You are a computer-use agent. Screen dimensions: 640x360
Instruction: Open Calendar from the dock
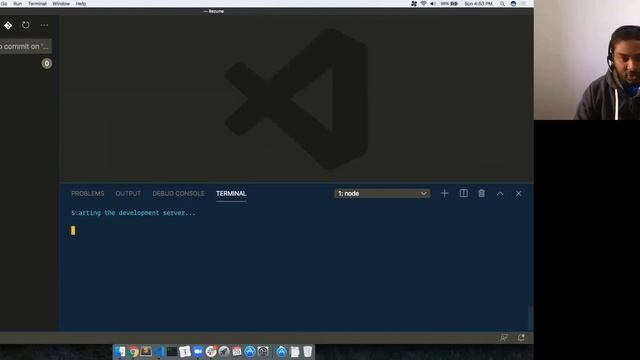pyautogui.click(x=237, y=351)
